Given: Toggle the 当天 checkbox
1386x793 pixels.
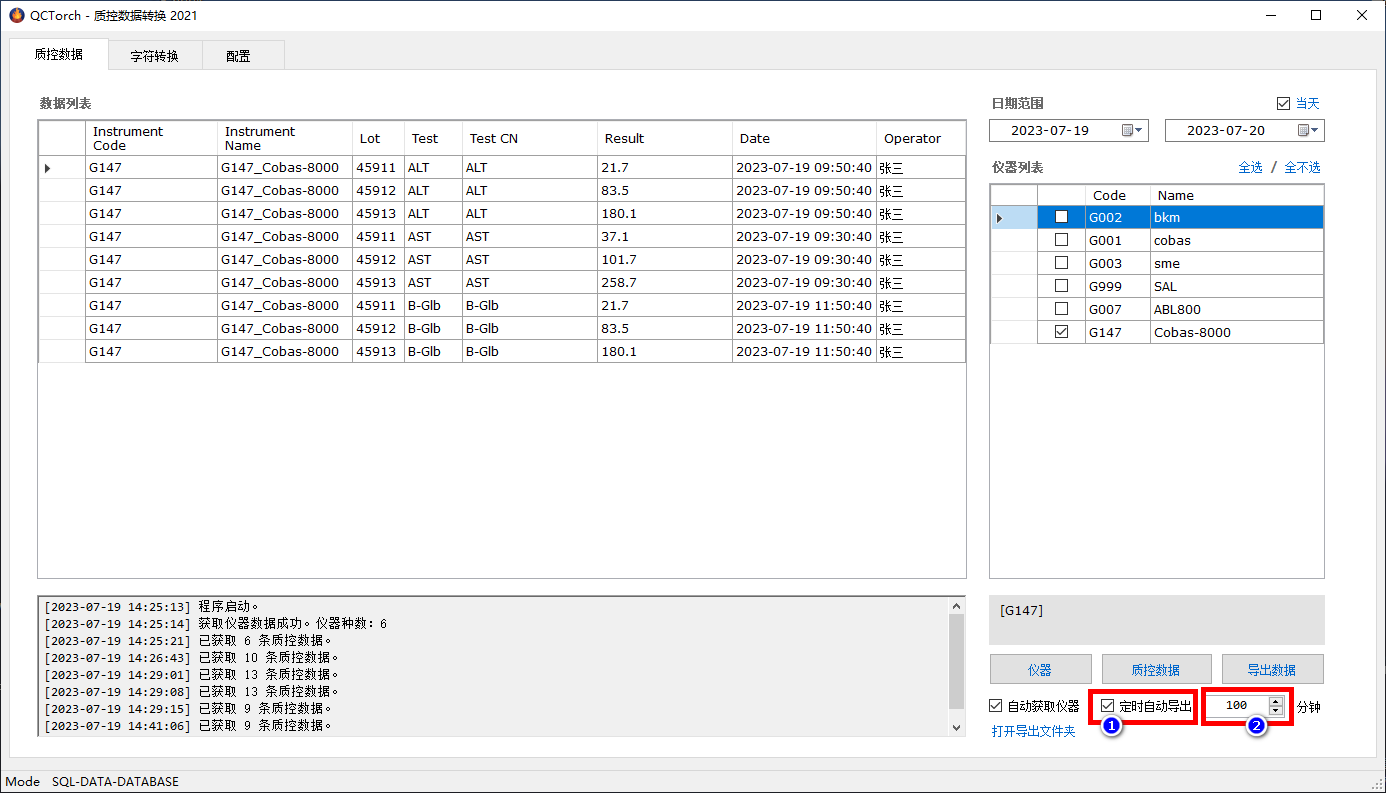Looking at the screenshot, I should click(1283, 104).
